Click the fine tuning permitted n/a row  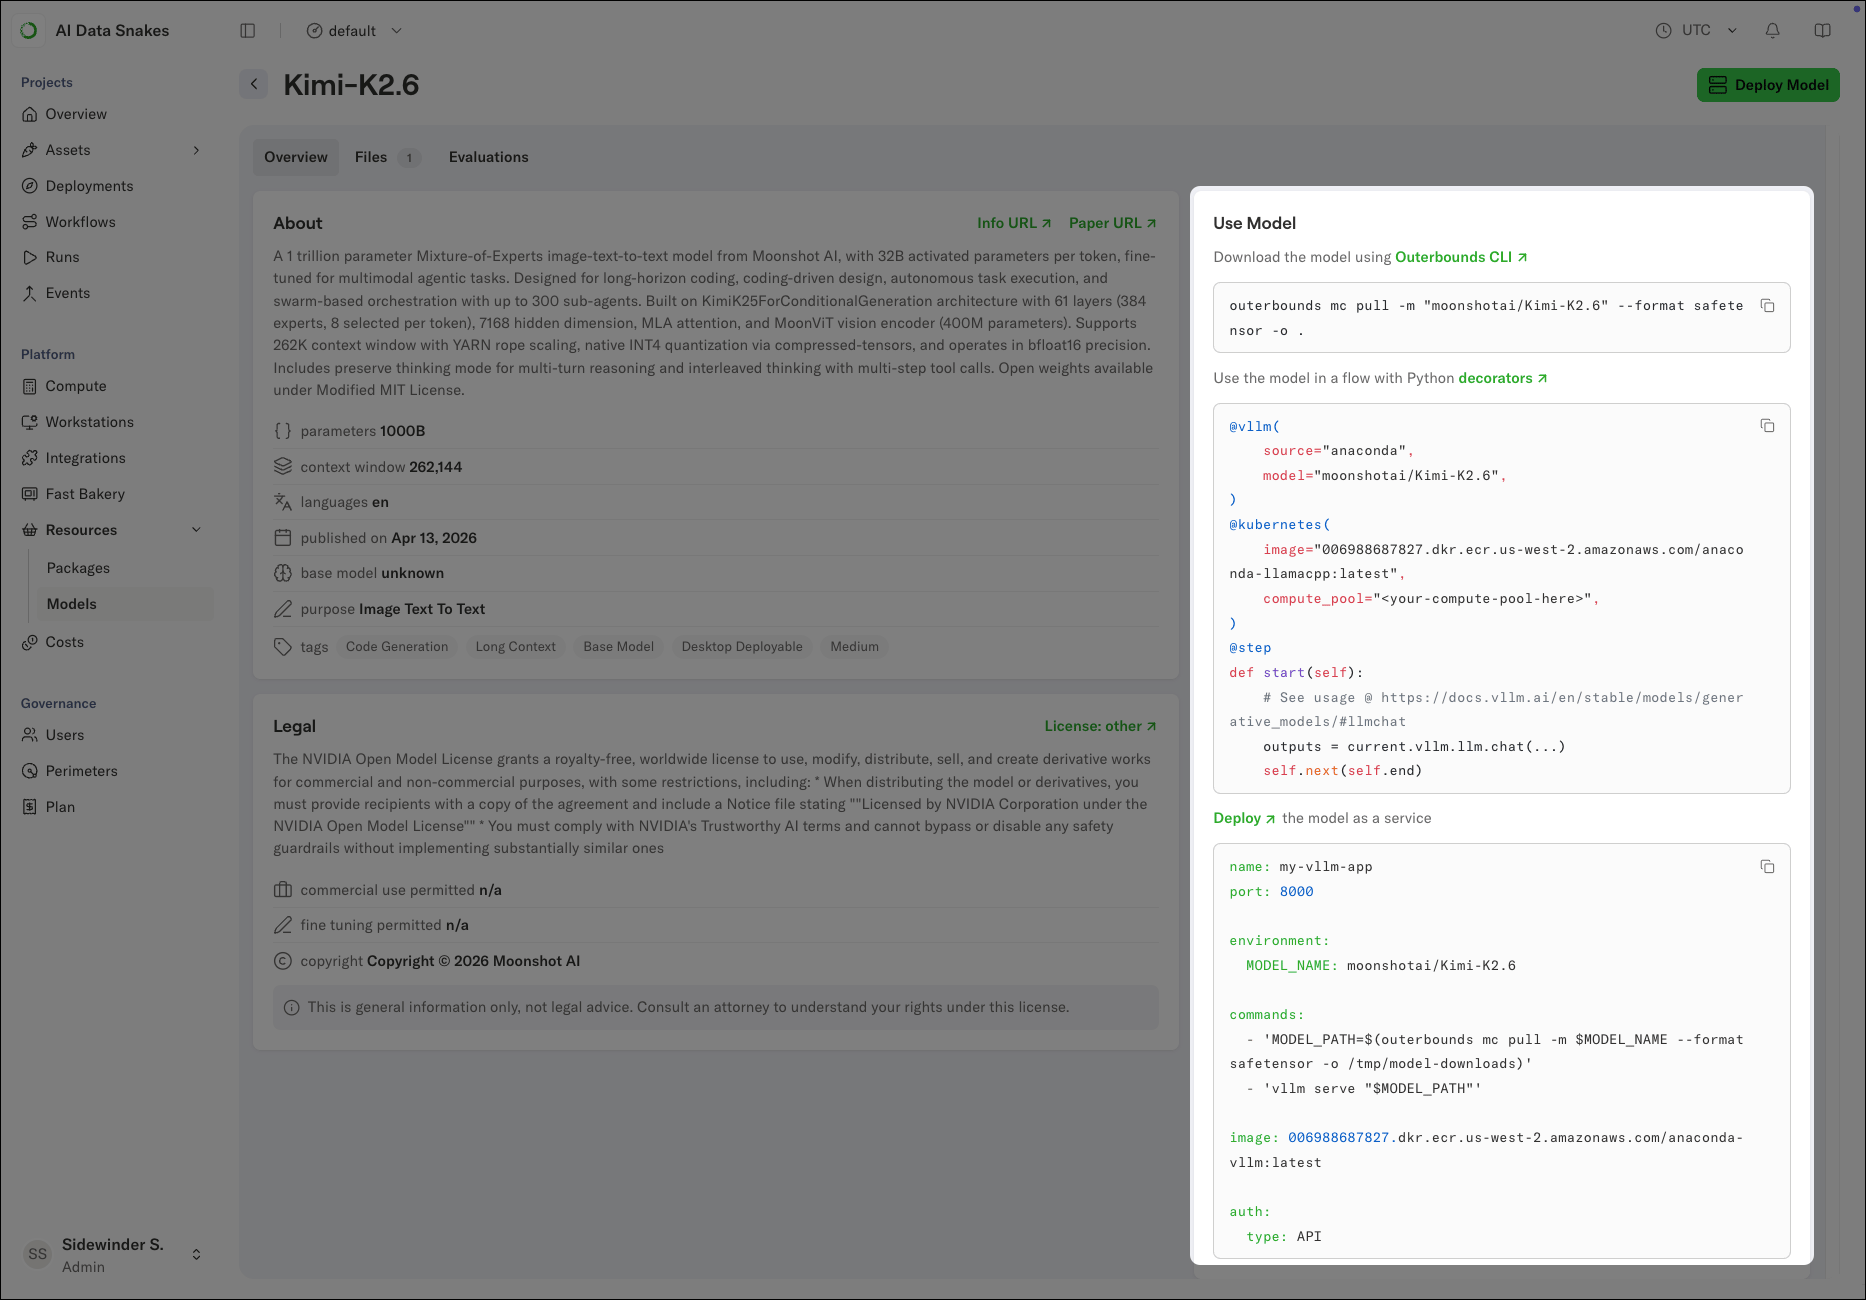tap(716, 925)
